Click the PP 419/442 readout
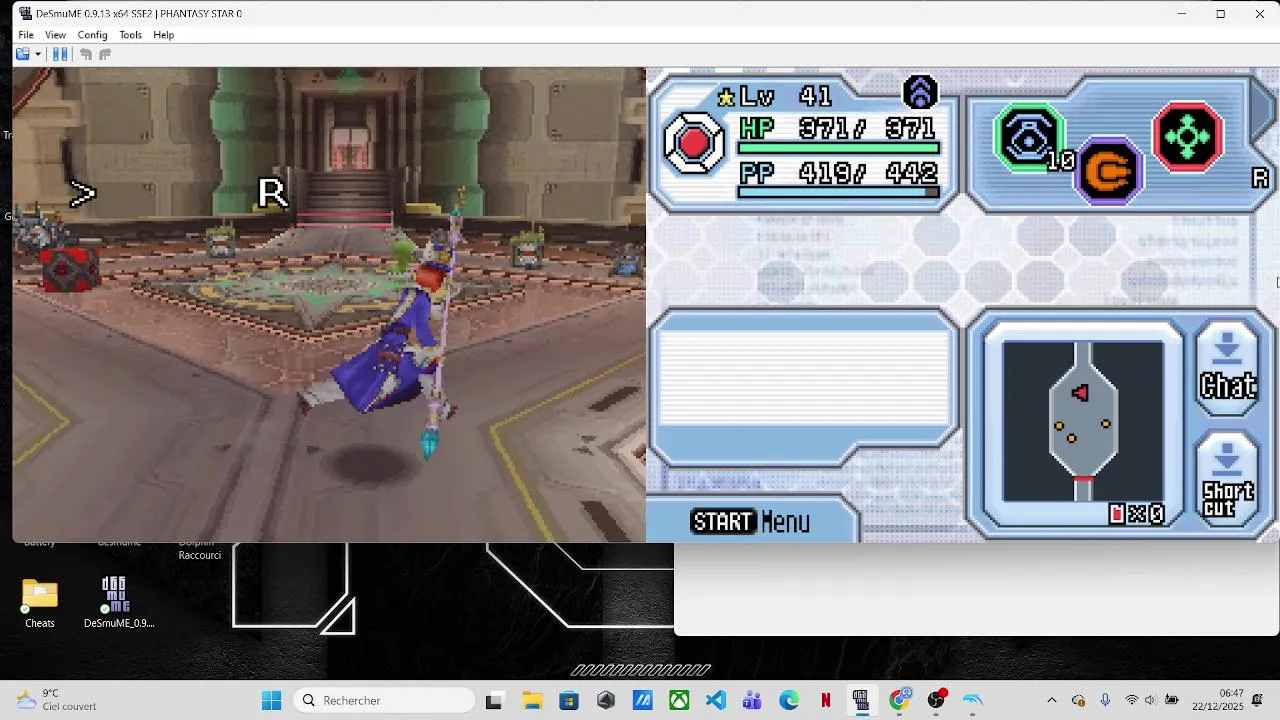 [838, 173]
